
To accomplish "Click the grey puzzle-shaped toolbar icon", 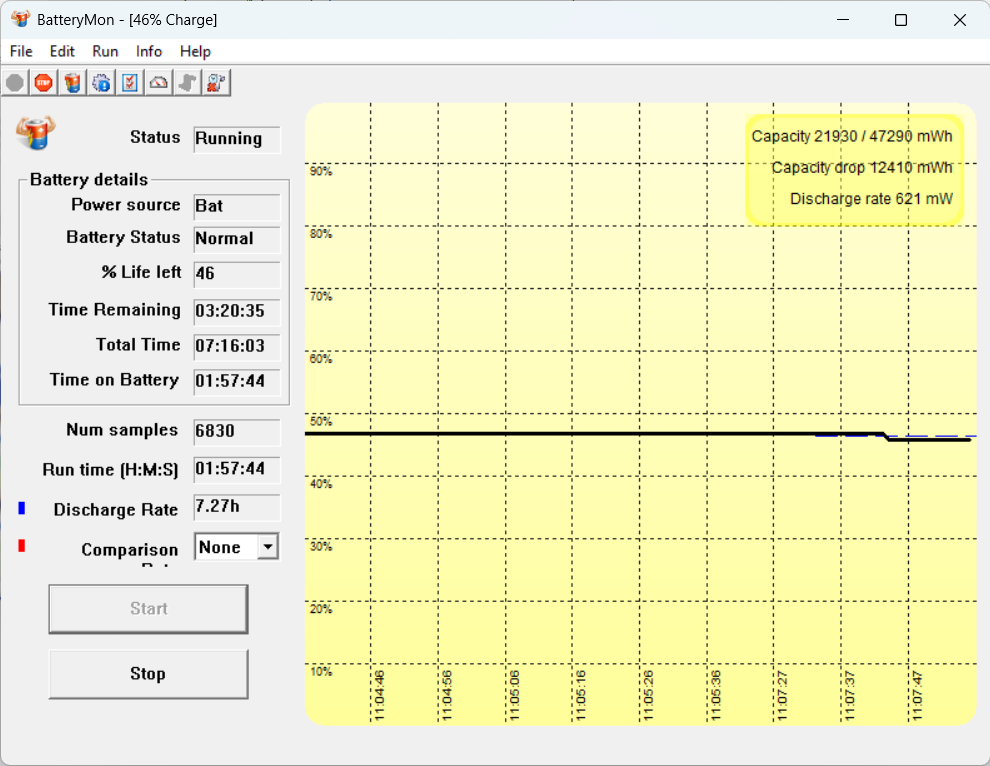I will pyautogui.click(x=188, y=83).
